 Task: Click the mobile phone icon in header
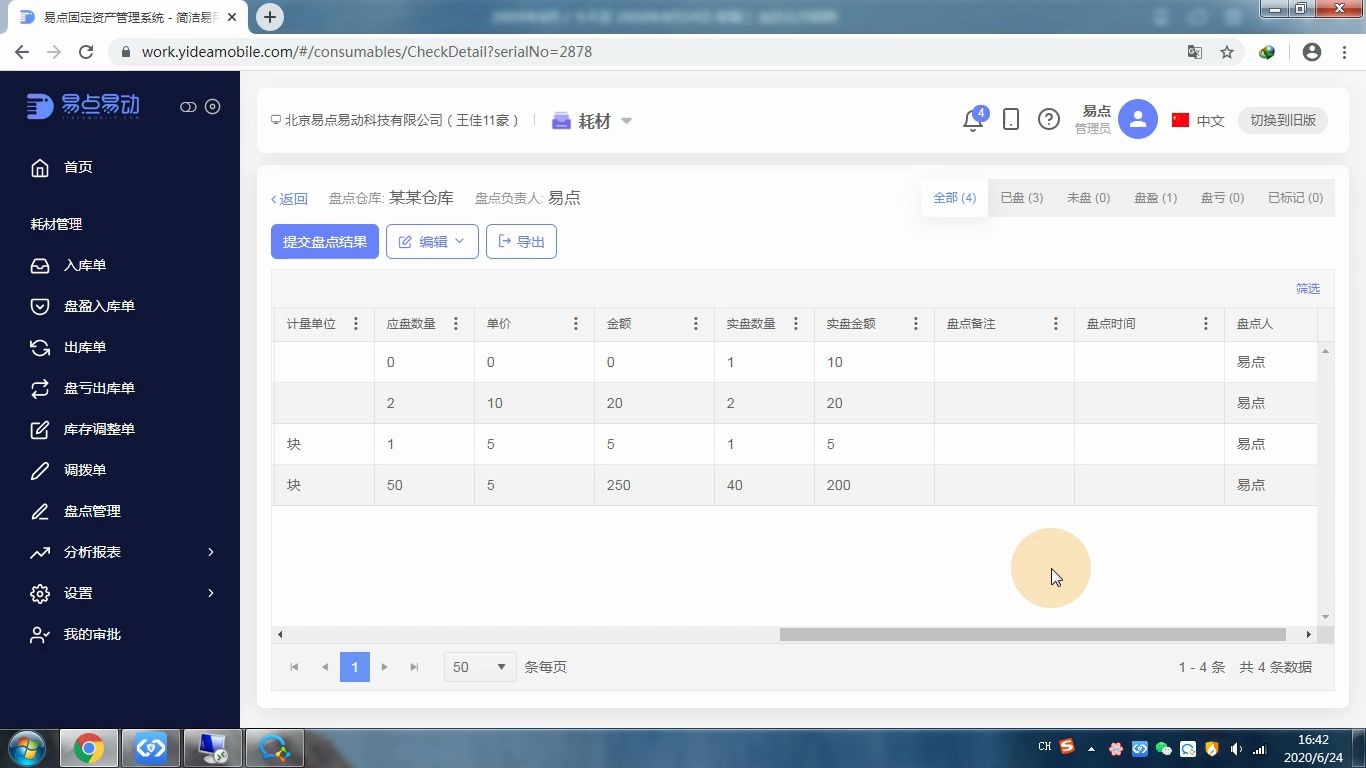point(1011,120)
